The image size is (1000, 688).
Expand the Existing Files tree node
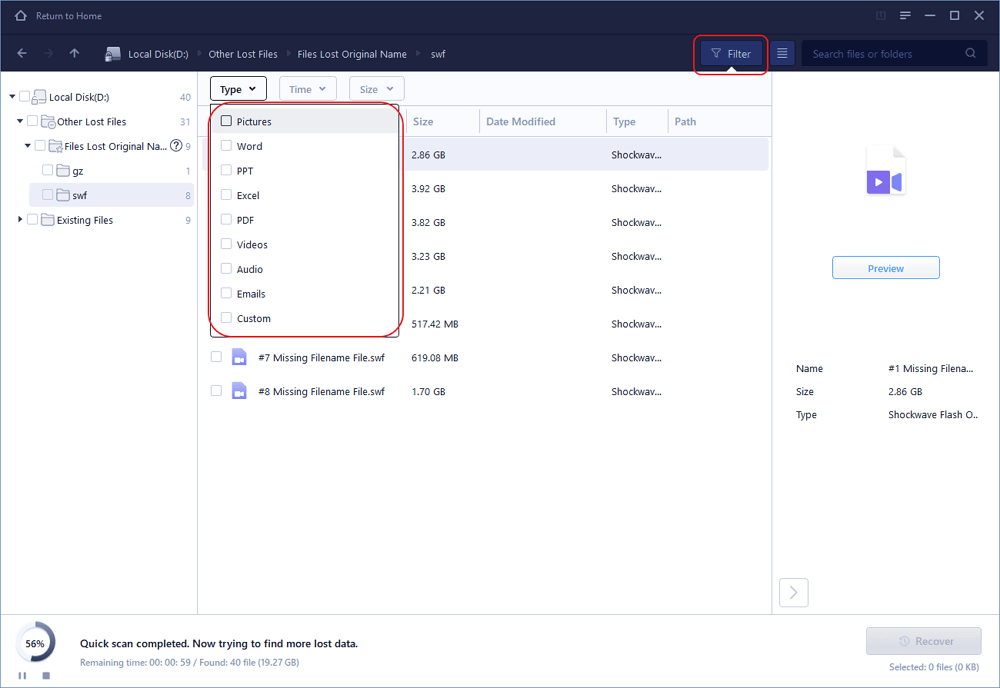tap(20, 220)
